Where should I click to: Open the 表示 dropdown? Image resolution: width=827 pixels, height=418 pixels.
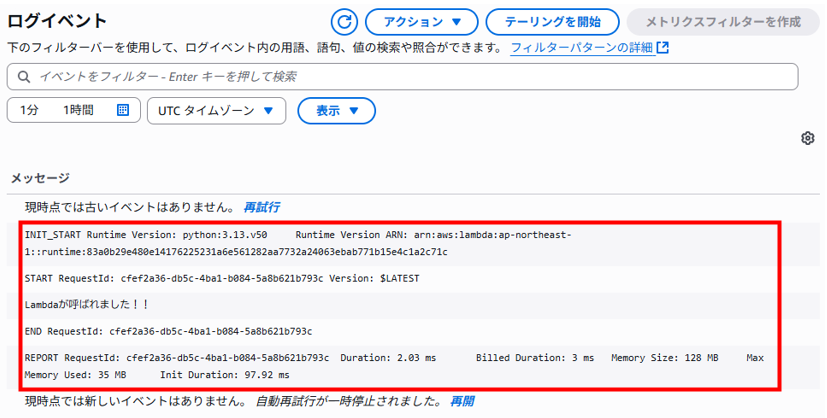point(336,111)
